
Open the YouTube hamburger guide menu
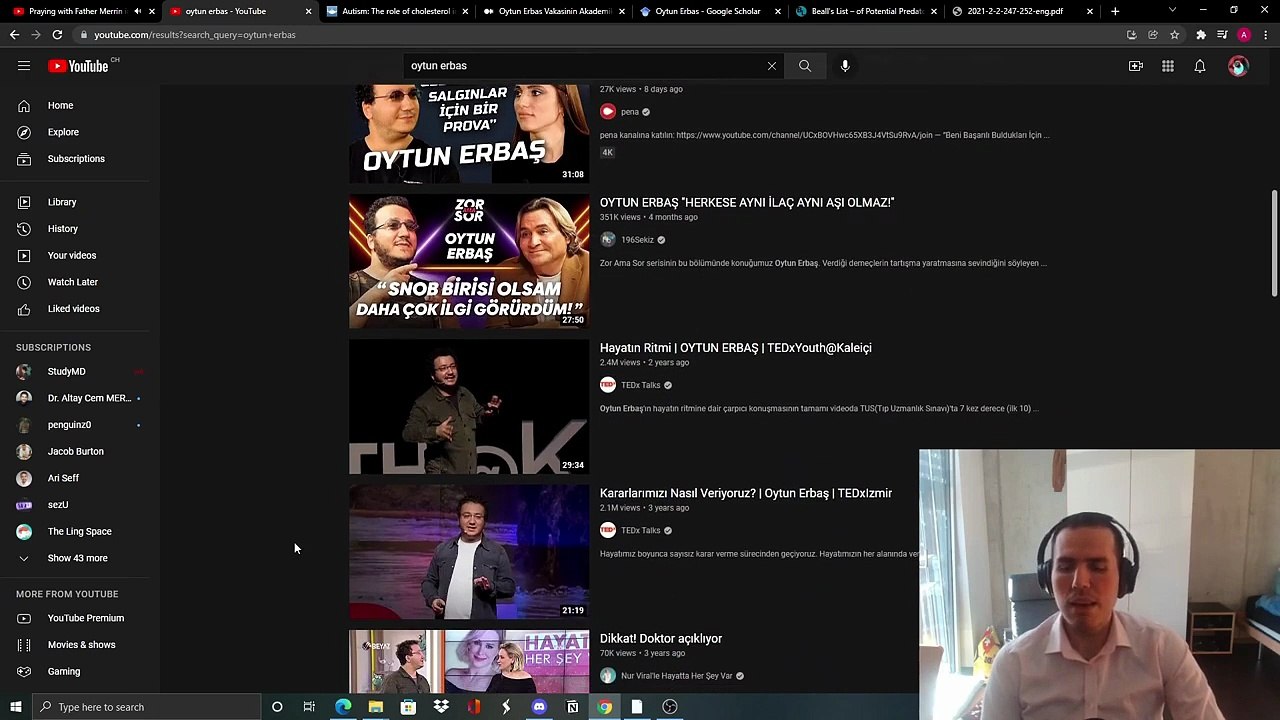tap(24, 66)
